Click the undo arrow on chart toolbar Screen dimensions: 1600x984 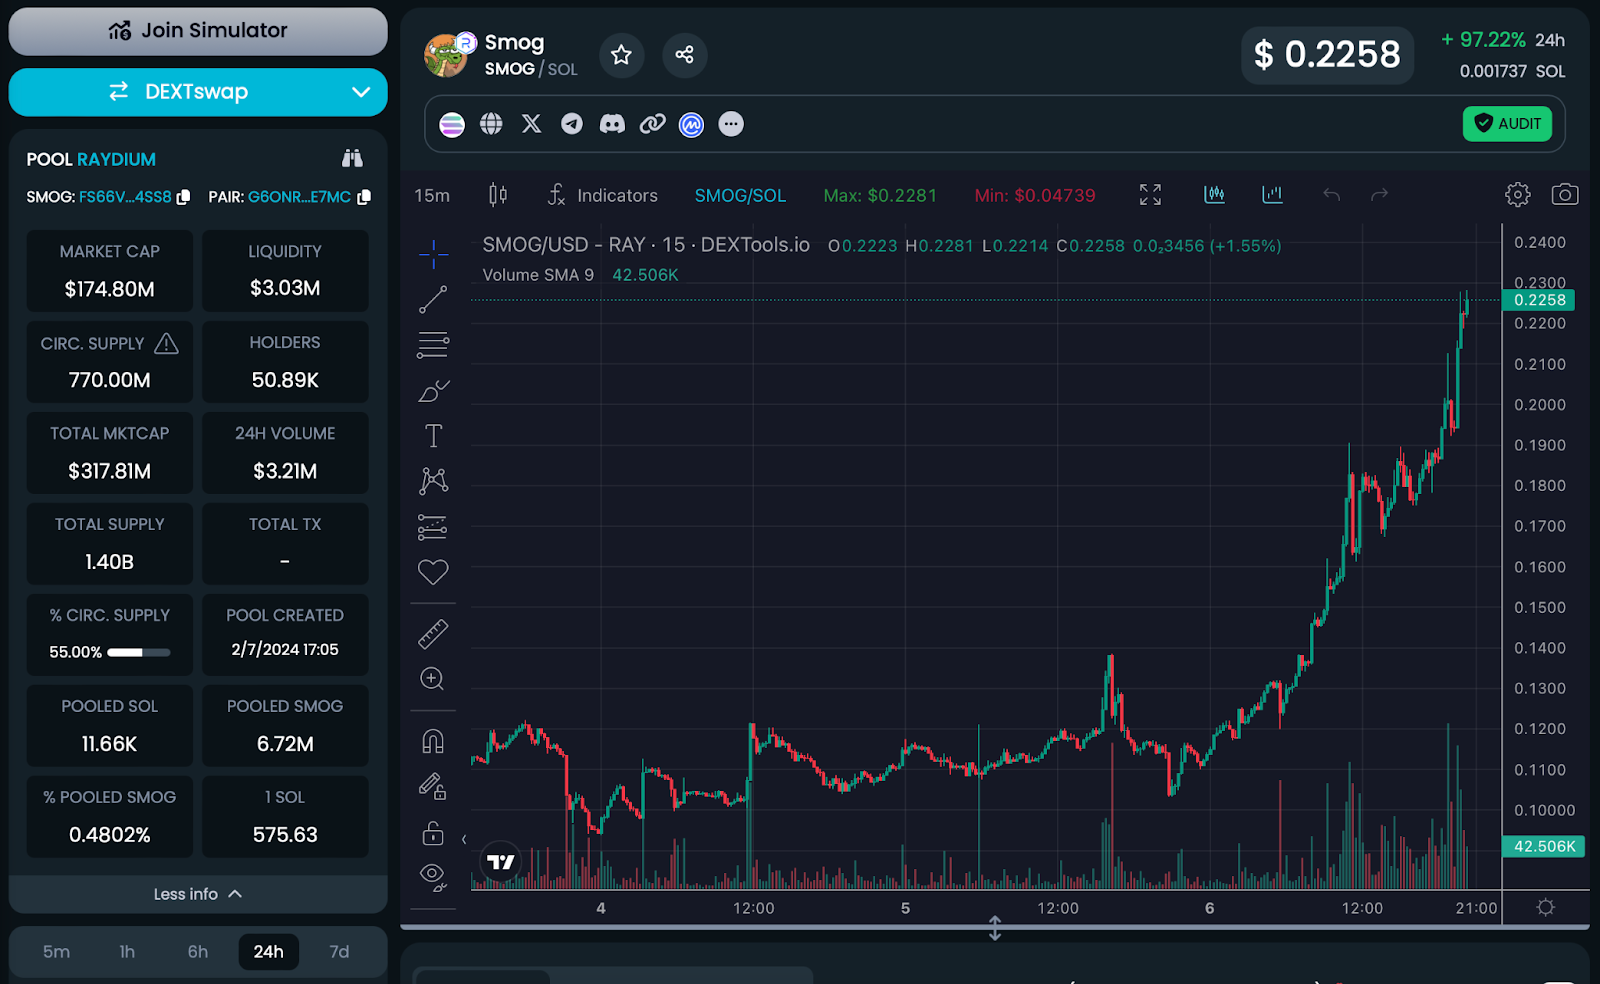click(x=1331, y=195)
